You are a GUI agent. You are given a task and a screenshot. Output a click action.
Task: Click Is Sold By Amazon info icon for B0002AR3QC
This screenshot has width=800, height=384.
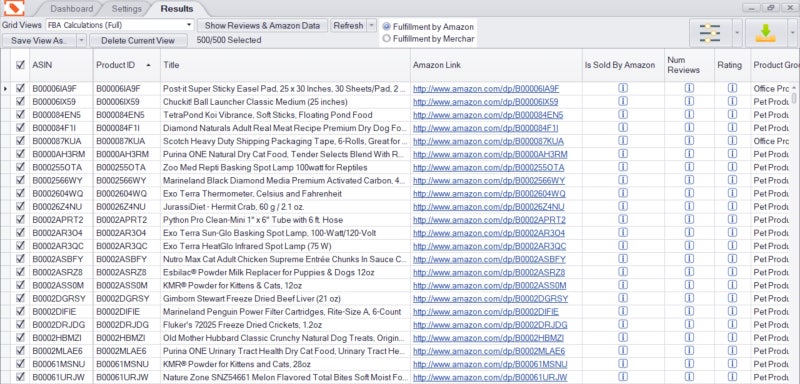pos(623,246)
